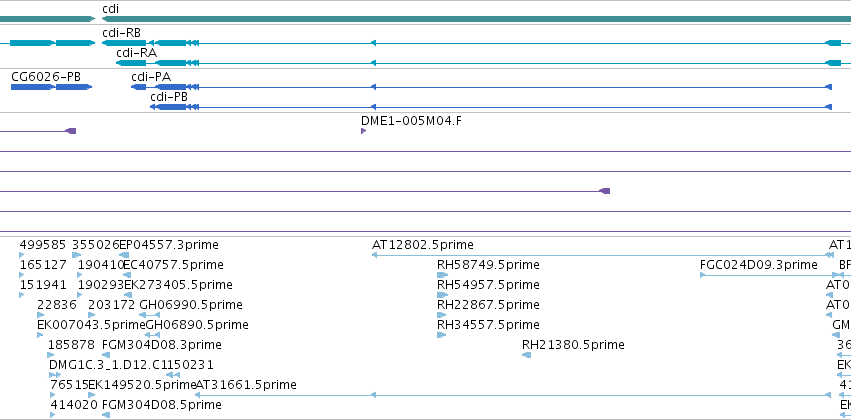
Task: Click the RH22867.5prime label
Action: click(x=488, y=304)
